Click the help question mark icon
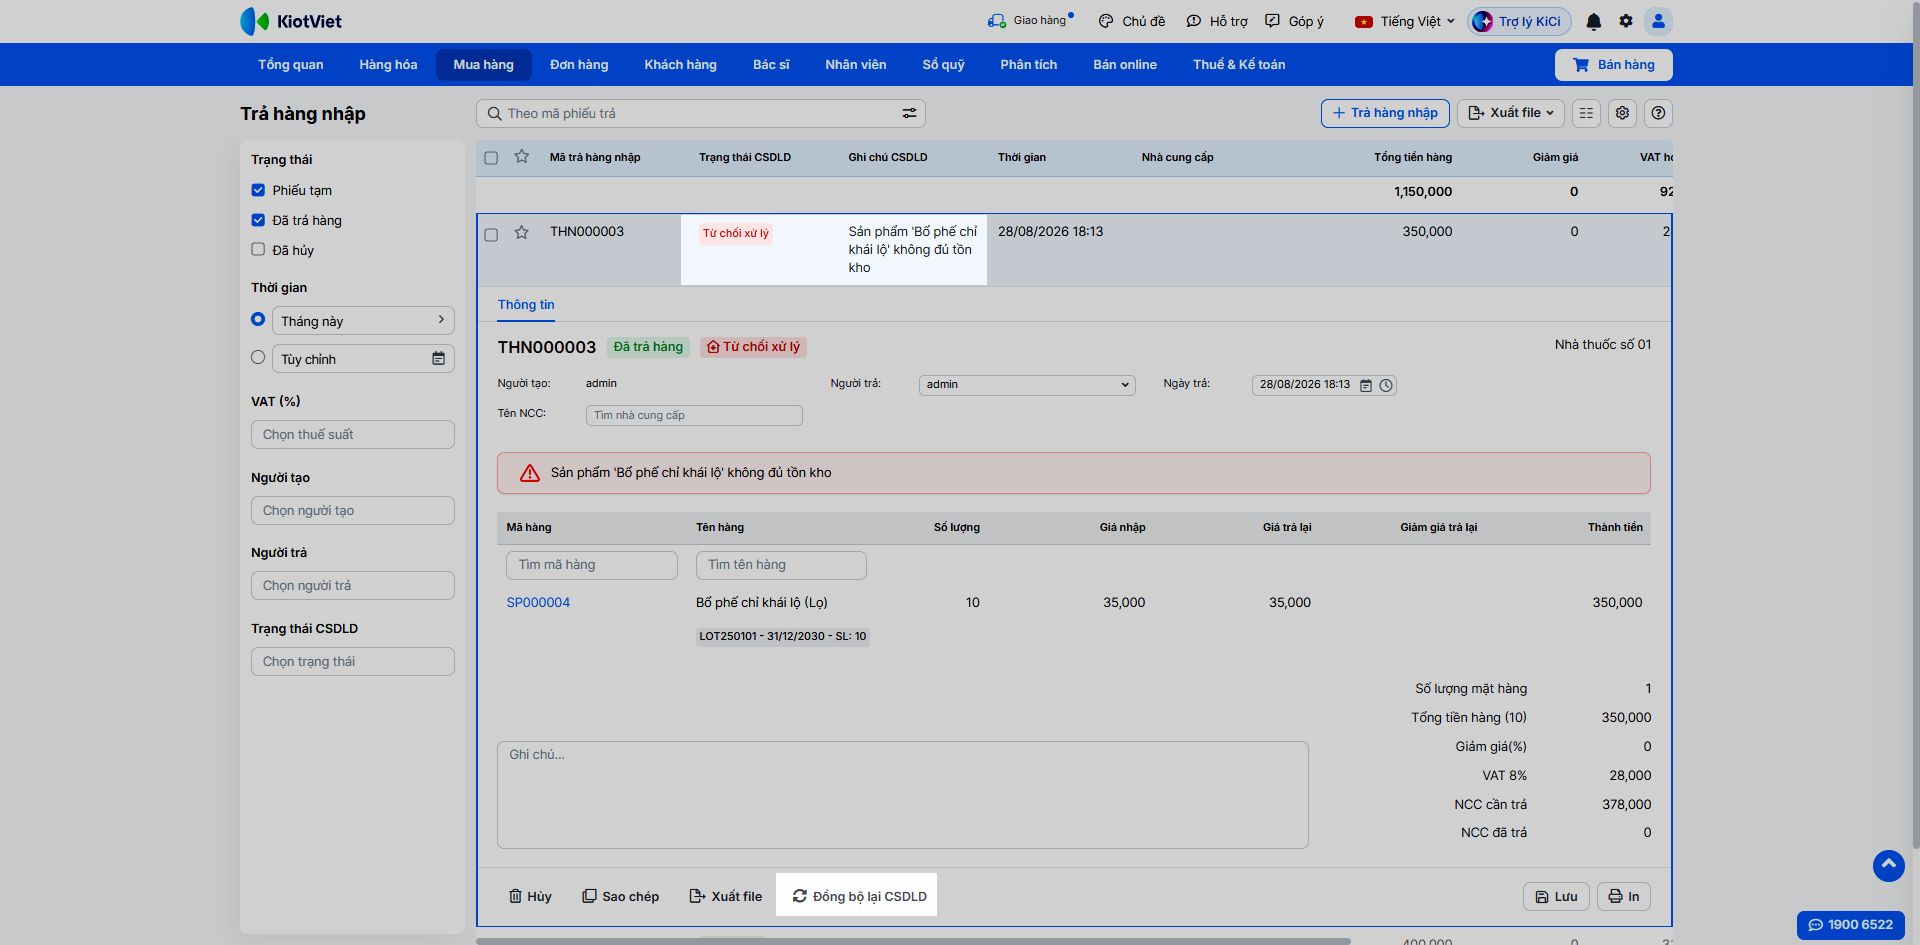1920x945 pixels. click(1658, 113)
